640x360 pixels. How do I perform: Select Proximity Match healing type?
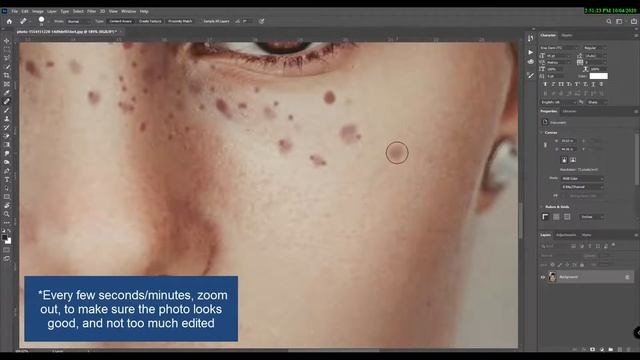[x=180, y=21]
